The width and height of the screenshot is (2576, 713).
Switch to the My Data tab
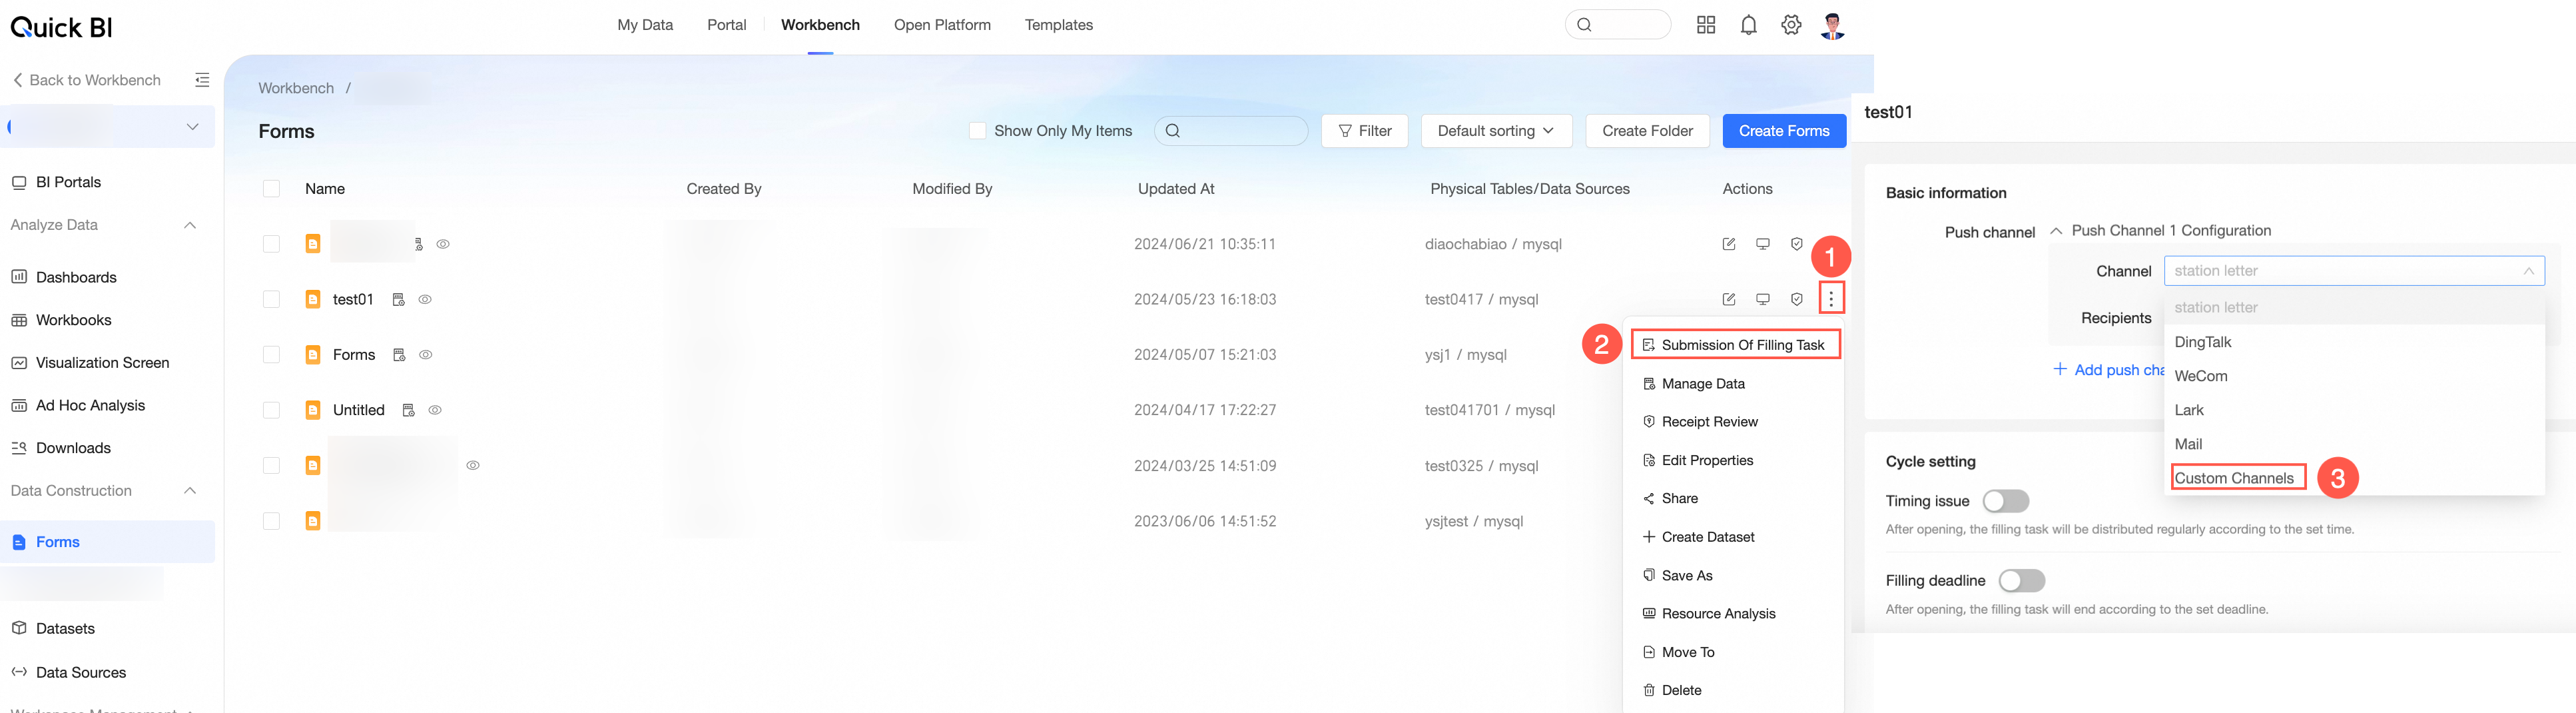point(645,25)
